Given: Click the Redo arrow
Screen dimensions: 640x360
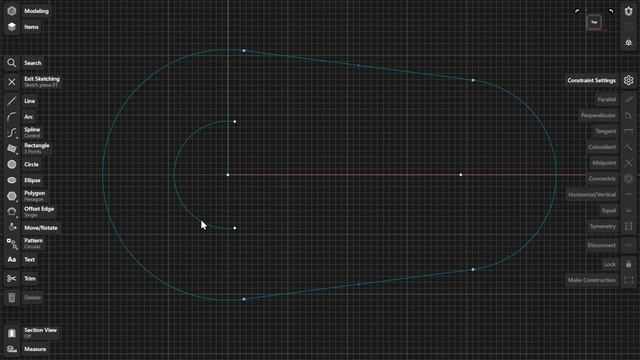Looking at the screenshot, I should 611,11.
